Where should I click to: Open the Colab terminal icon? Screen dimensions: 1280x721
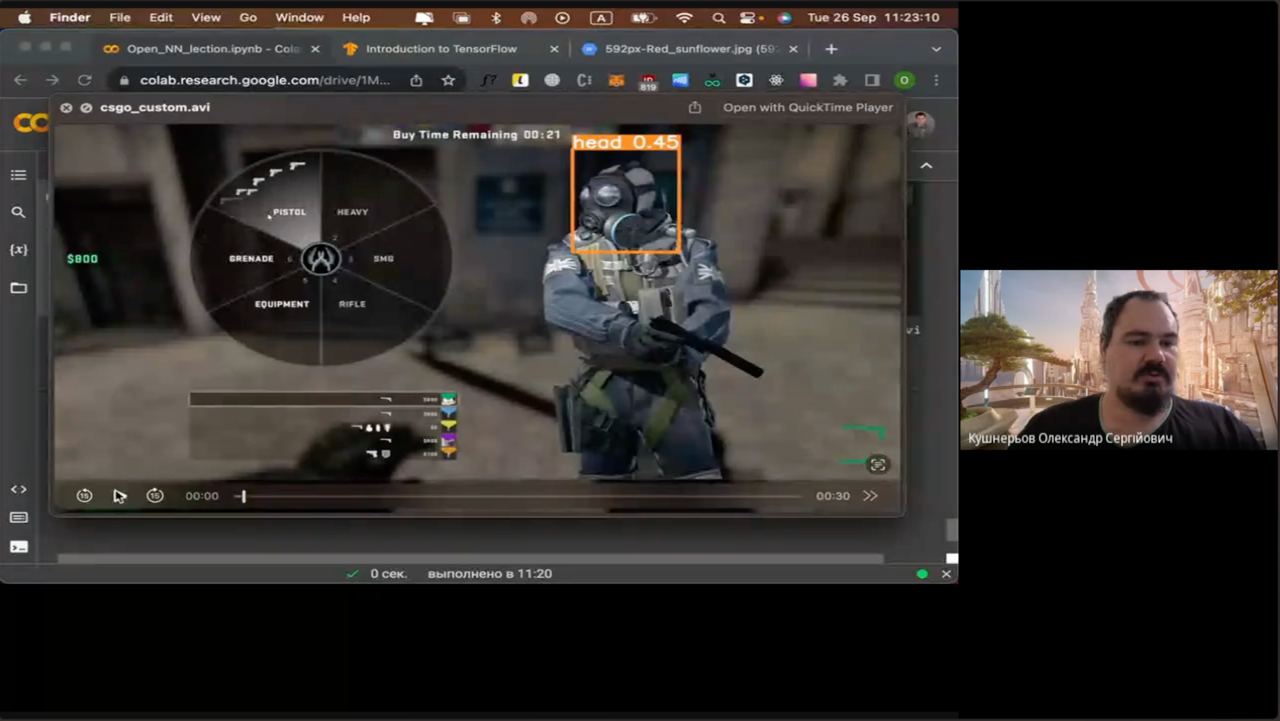coord(18,546)
